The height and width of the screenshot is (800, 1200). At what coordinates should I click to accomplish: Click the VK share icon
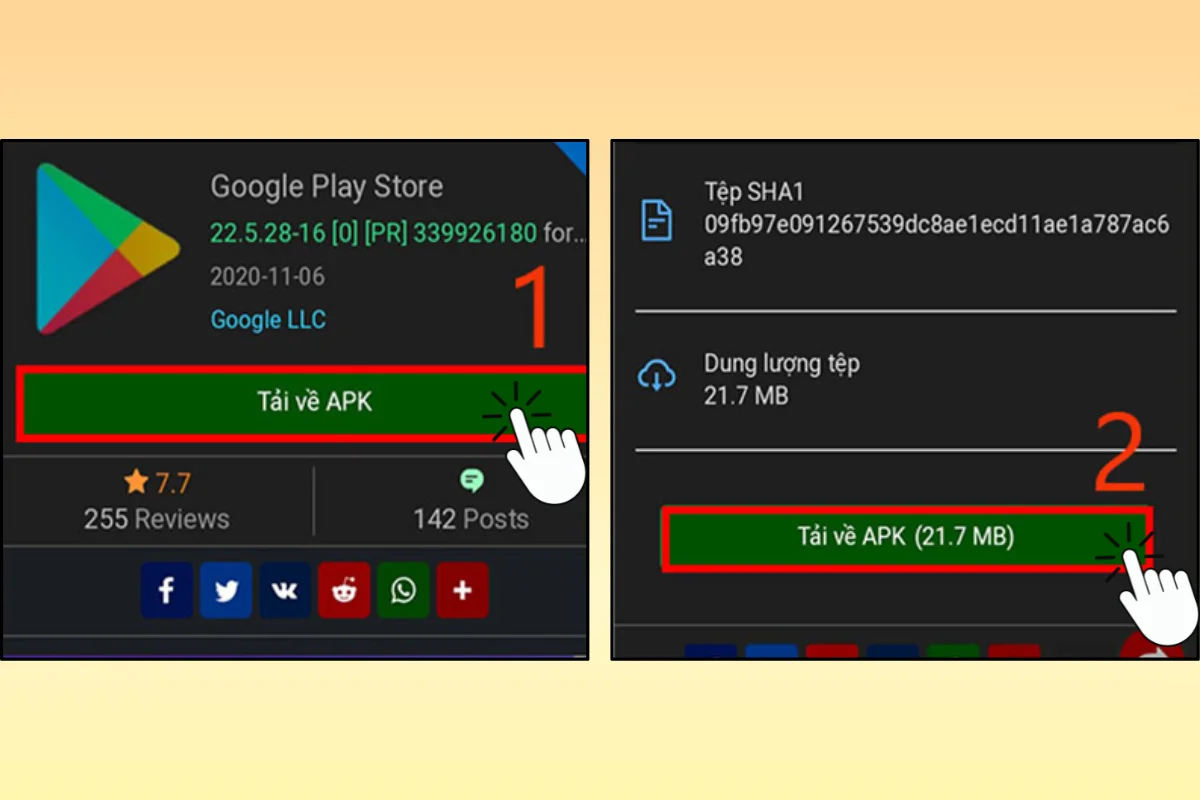pyautogui.click(x=285, y=590)
